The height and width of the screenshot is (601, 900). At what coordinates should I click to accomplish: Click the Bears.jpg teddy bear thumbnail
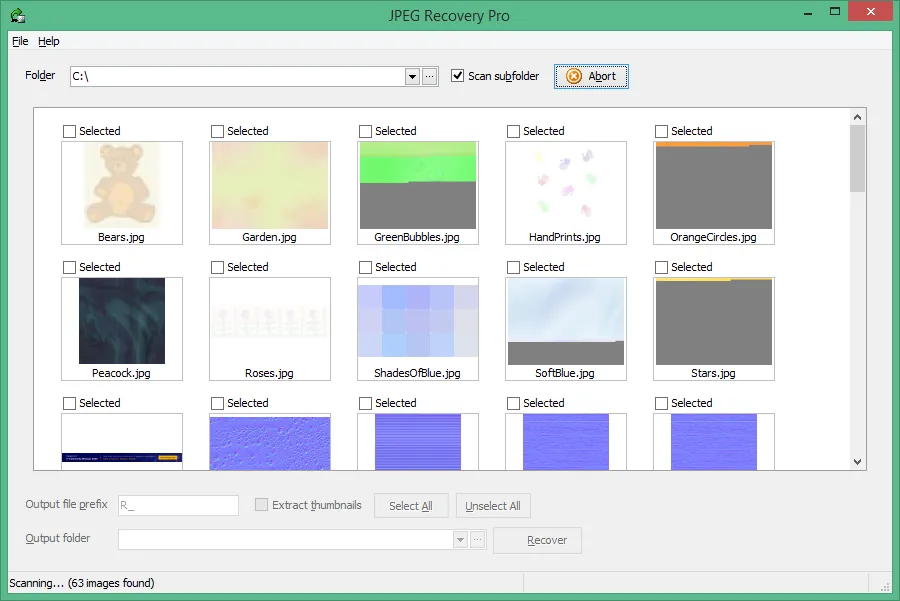122,185
